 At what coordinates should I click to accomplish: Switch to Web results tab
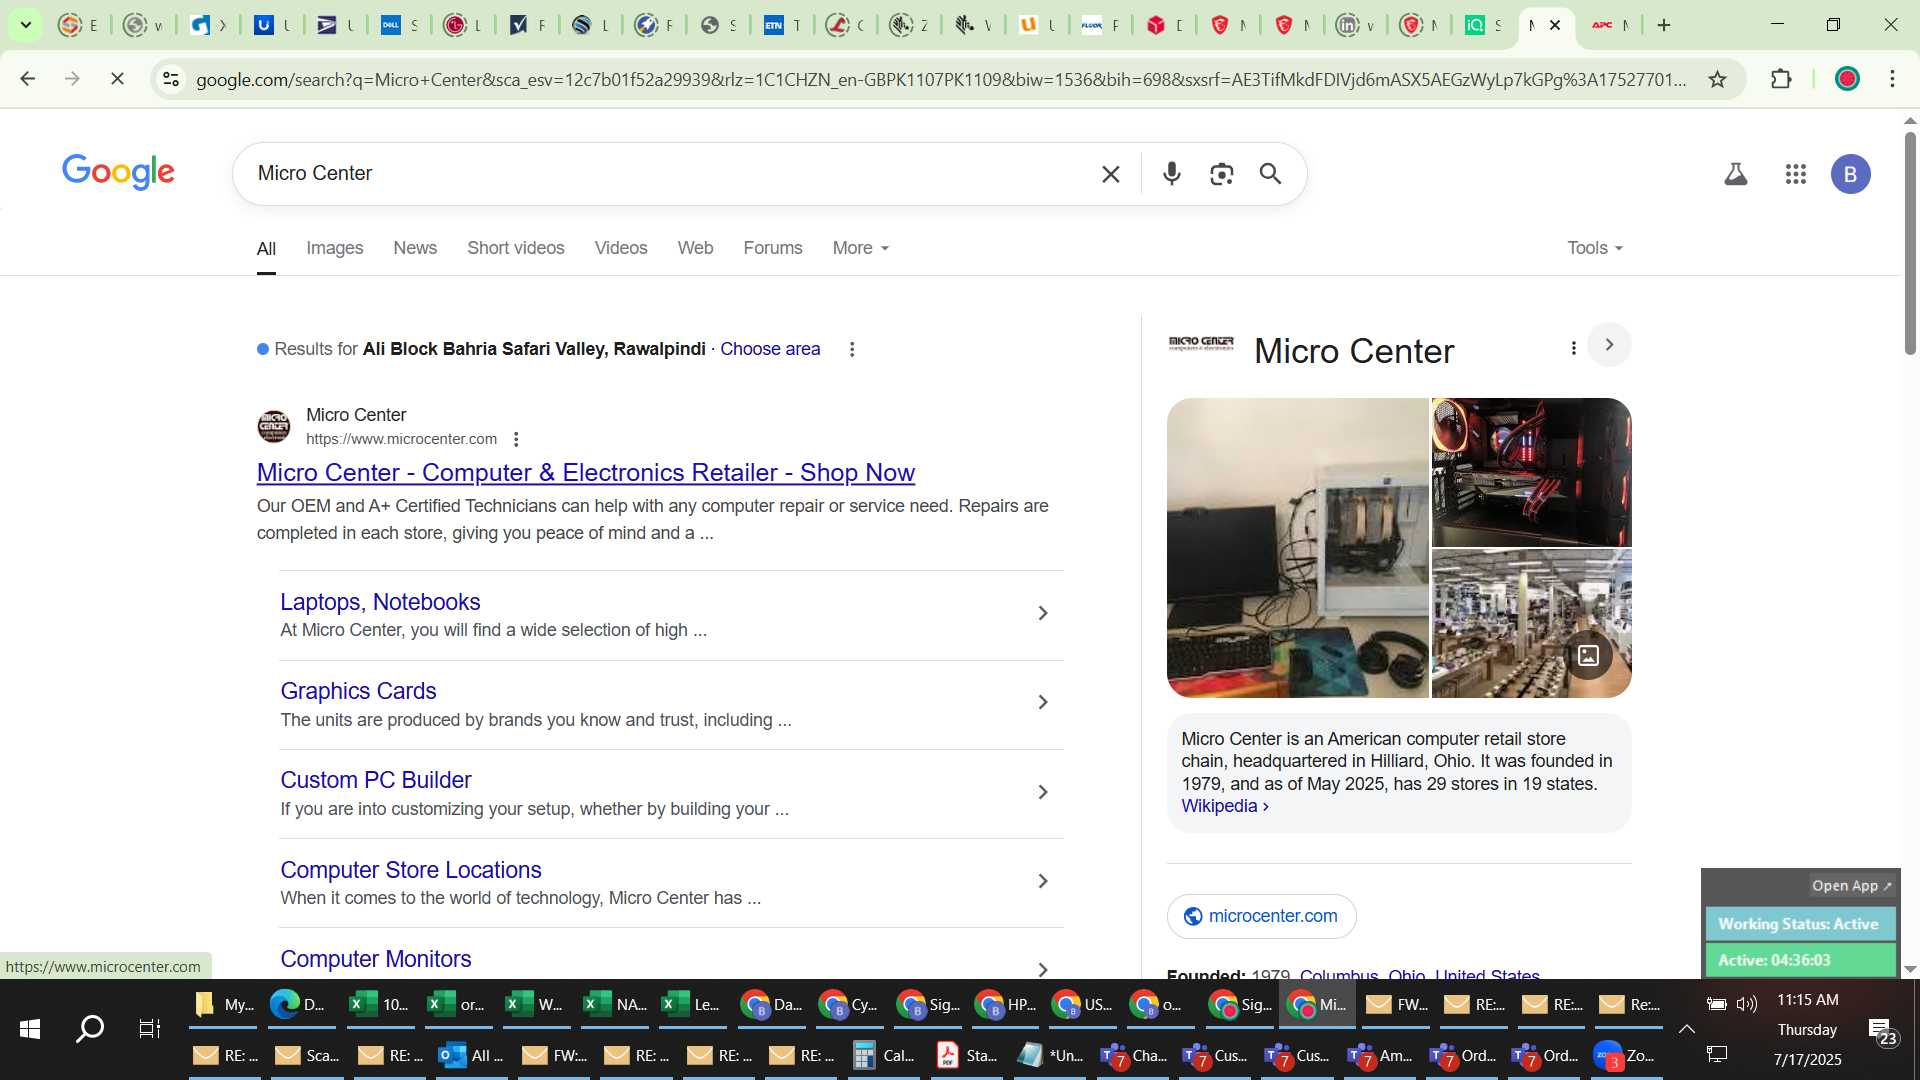[x=695, y=248]
